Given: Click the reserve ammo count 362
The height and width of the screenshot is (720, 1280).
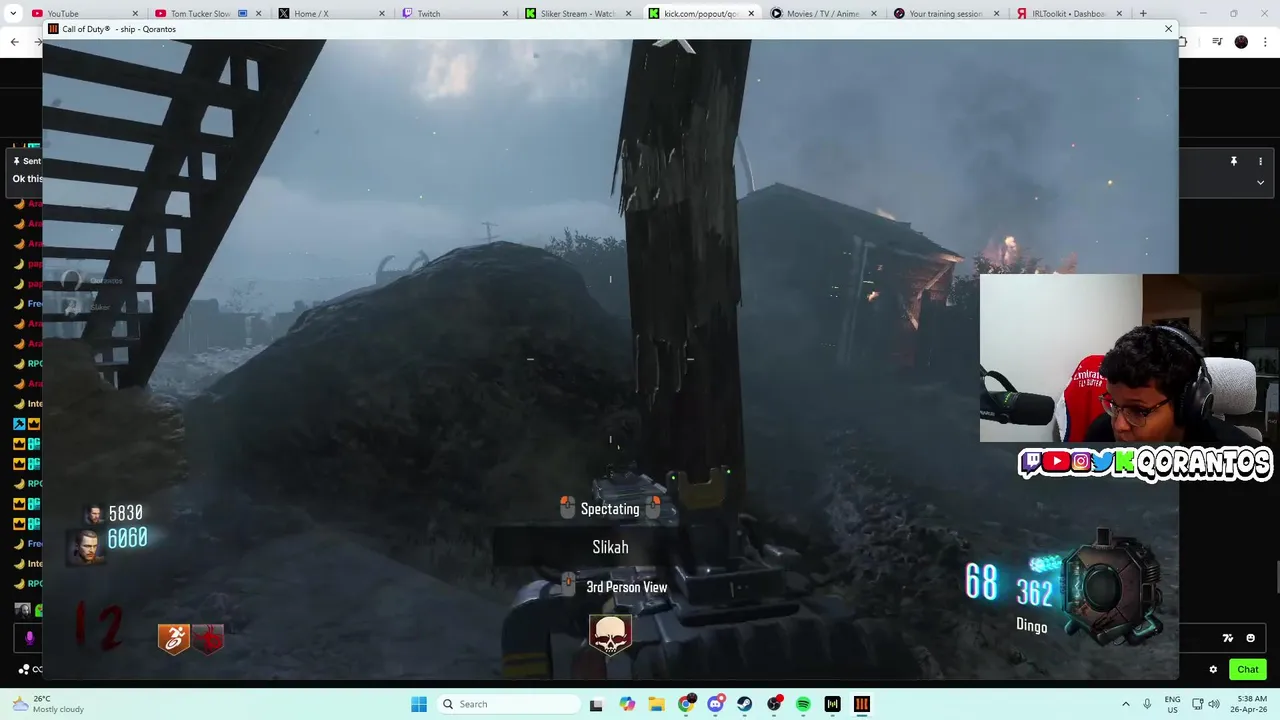Looking at the screenshot, I should [x=1034, y=593].
